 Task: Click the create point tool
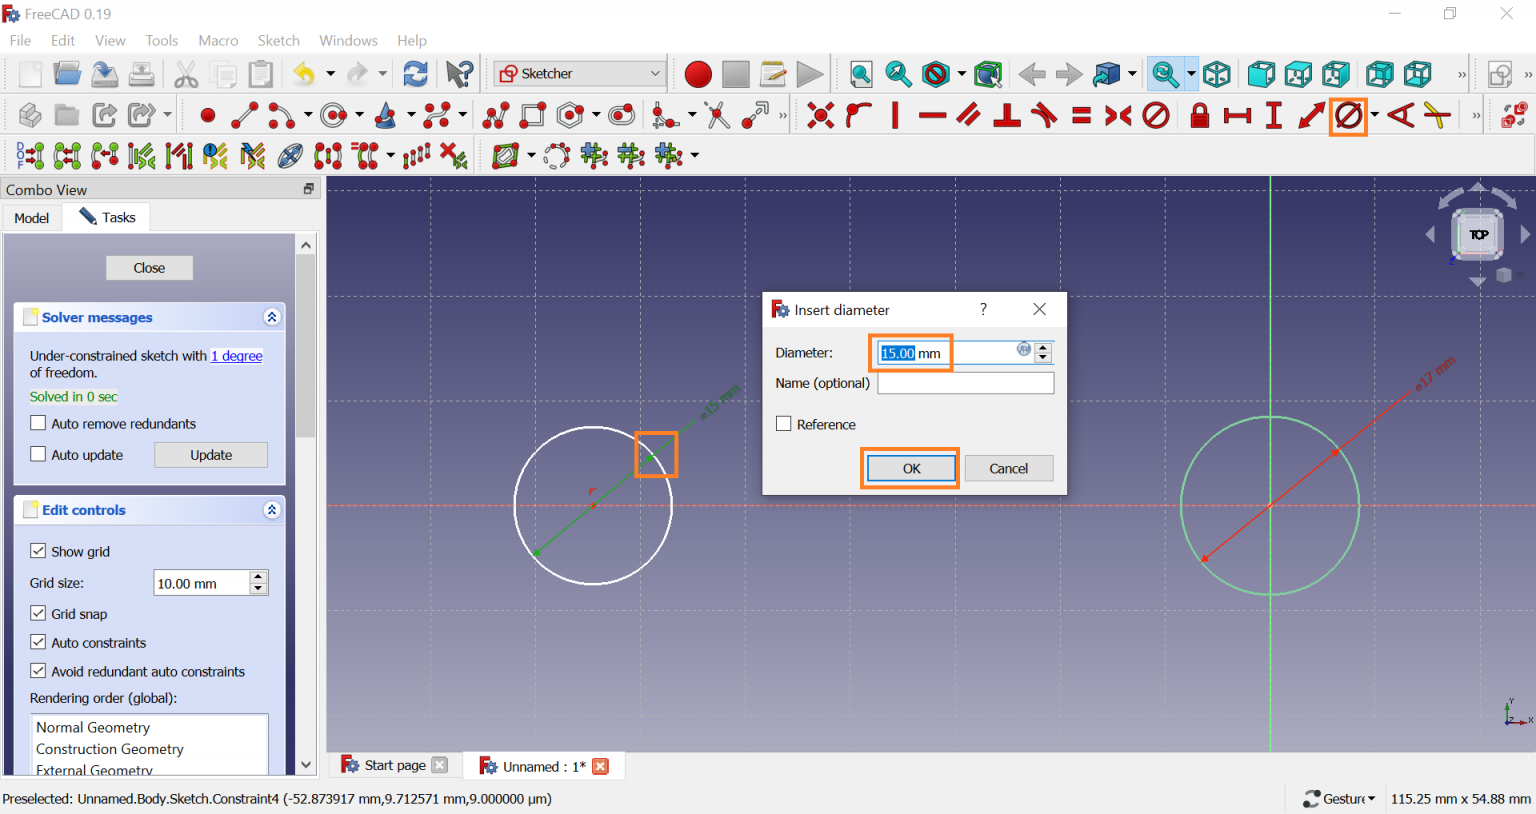point(208,116)
